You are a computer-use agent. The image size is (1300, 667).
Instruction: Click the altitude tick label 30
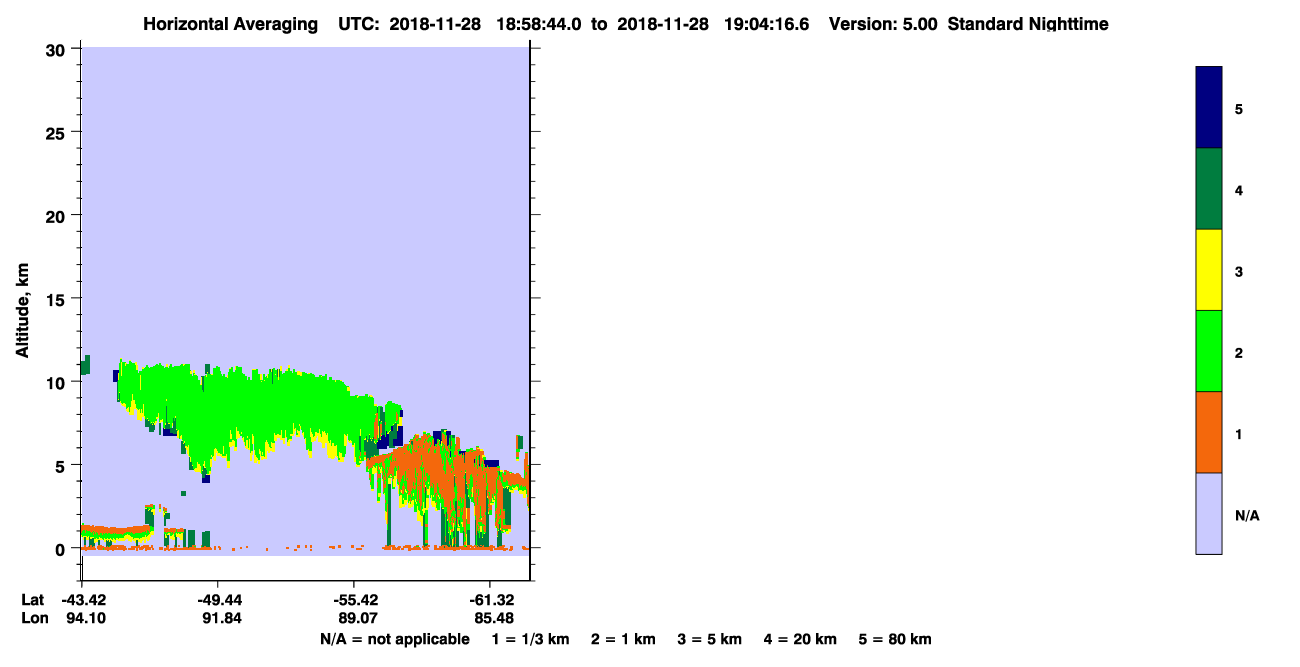coord(58,49)
